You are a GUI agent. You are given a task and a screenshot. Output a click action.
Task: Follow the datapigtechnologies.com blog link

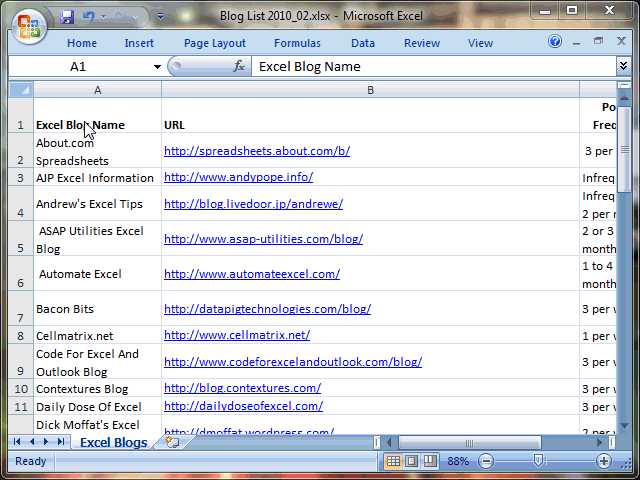(x=267, y=309)
